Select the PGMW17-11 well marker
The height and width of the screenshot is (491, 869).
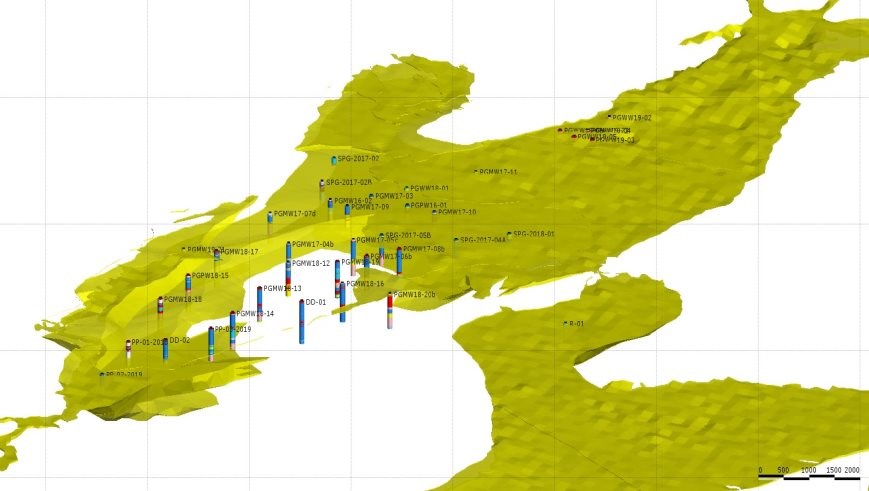[x=476, y=172]
